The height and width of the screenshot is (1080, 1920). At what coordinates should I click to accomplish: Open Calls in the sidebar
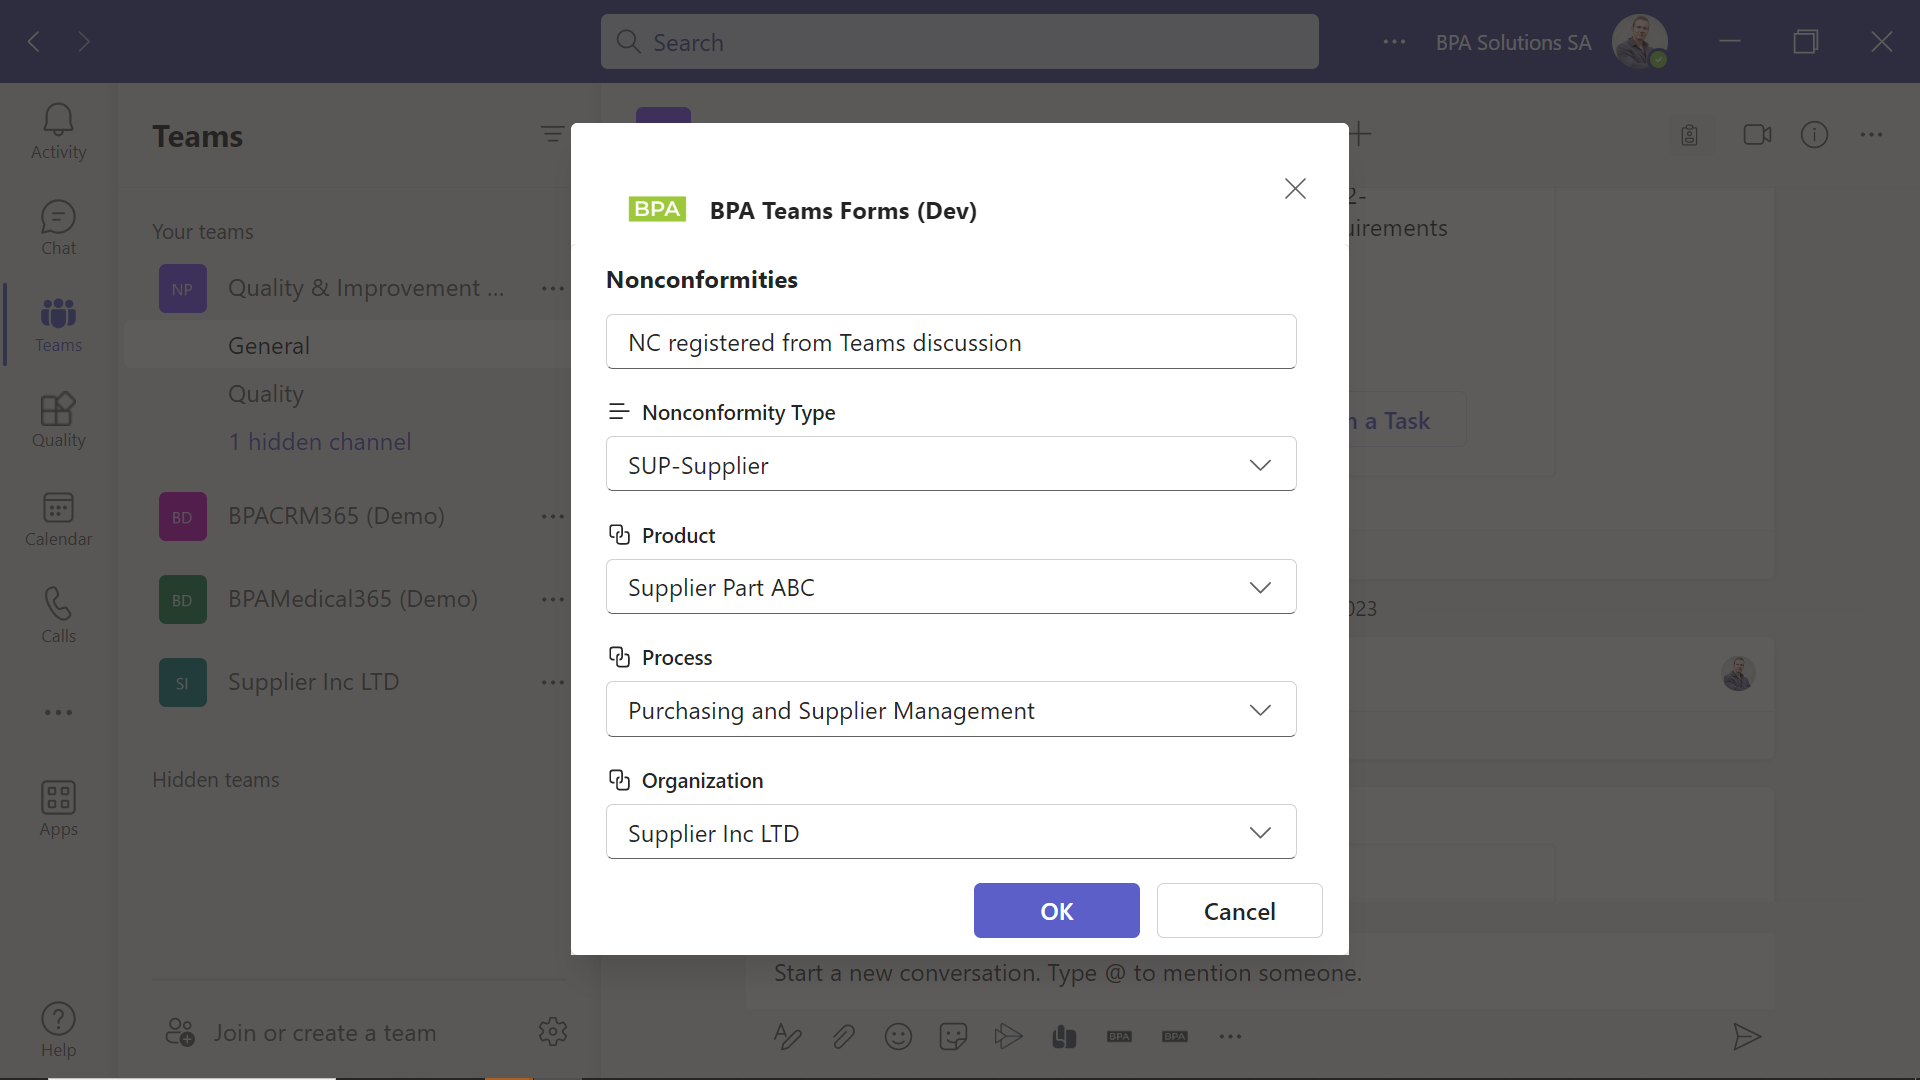tap(58, 616)
